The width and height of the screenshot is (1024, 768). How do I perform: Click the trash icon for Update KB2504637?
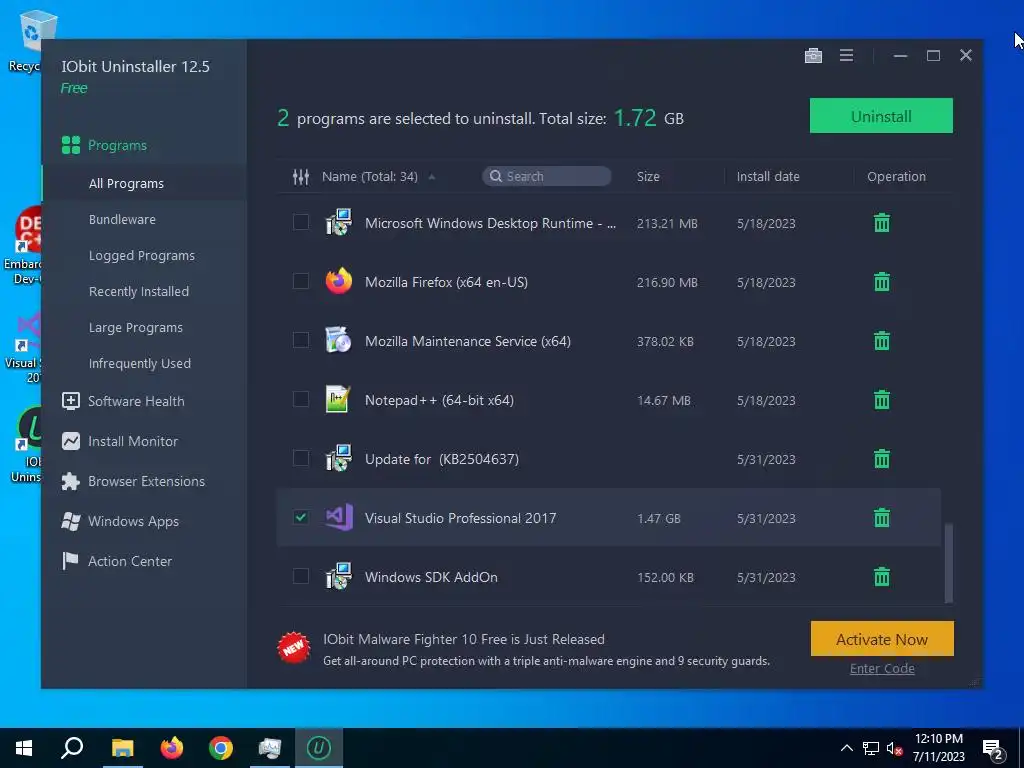882,458
